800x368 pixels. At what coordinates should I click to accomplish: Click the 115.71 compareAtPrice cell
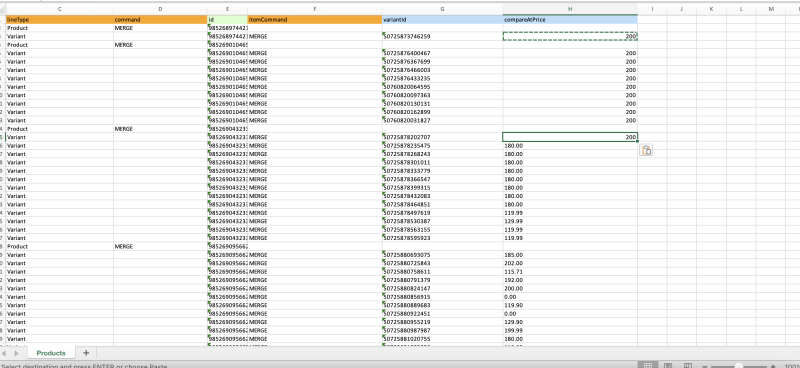coord(570,272)
